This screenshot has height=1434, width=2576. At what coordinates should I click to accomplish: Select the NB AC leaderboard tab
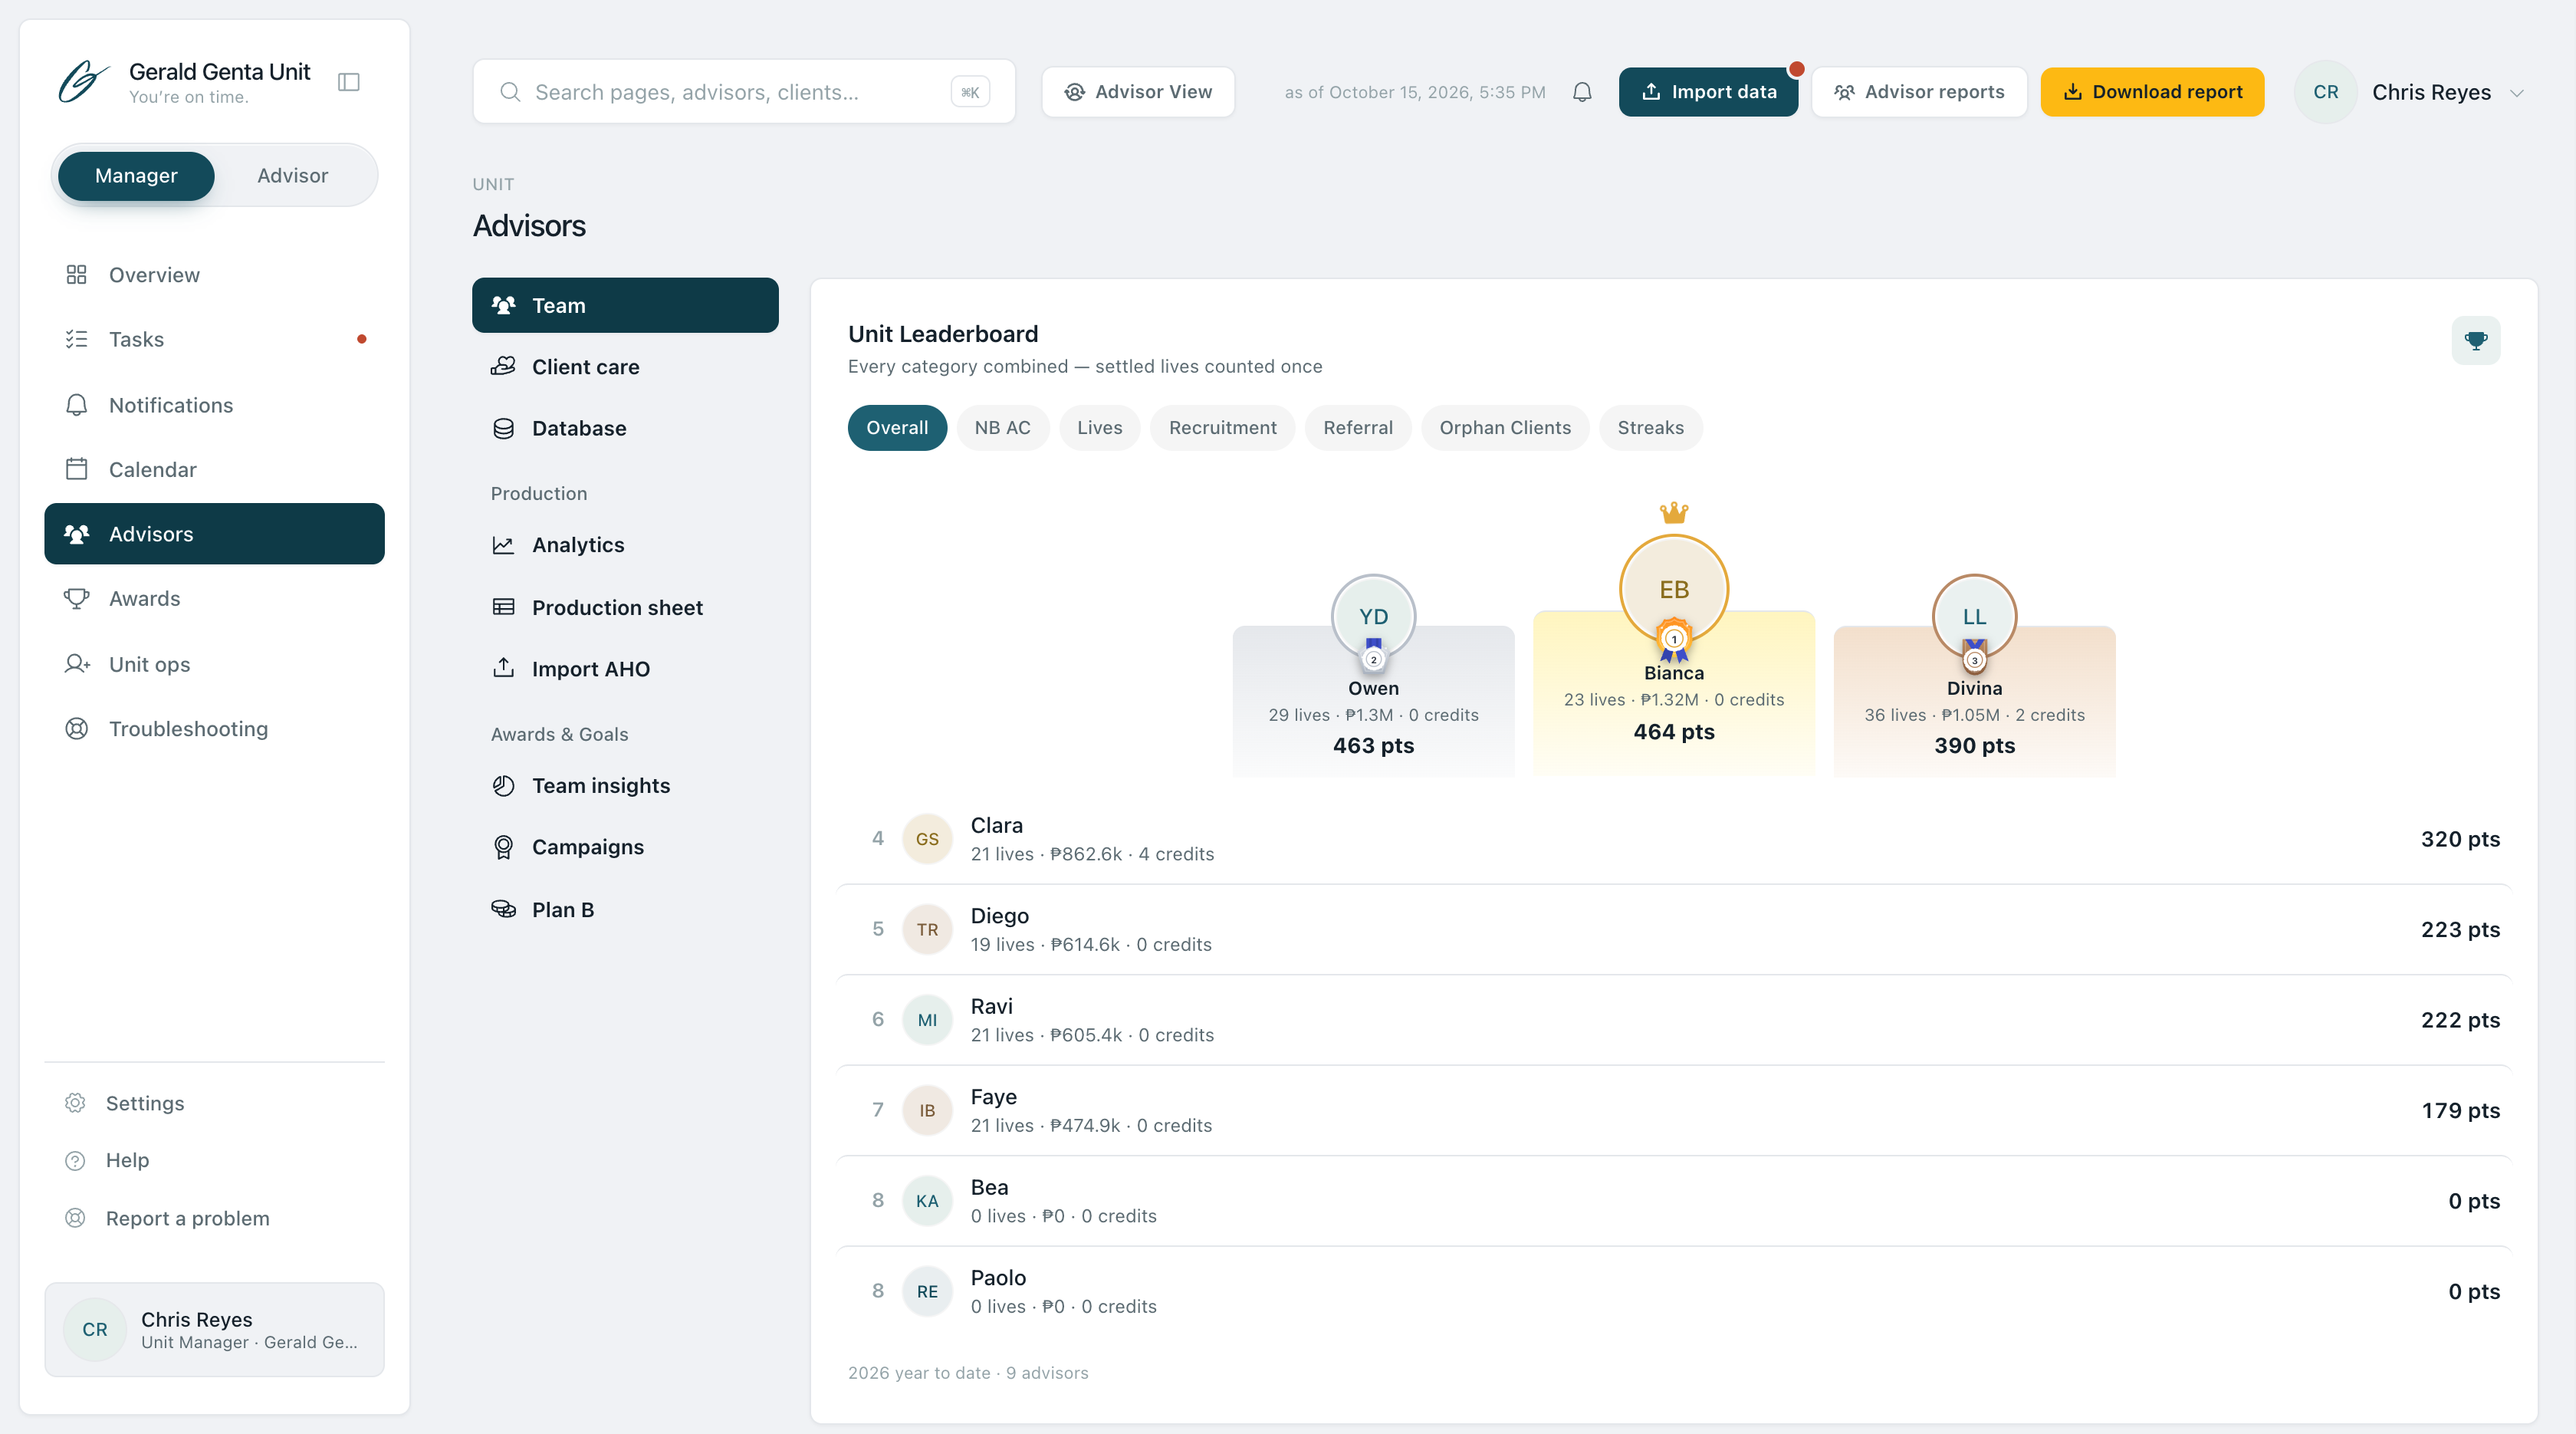coord(1002,428)
